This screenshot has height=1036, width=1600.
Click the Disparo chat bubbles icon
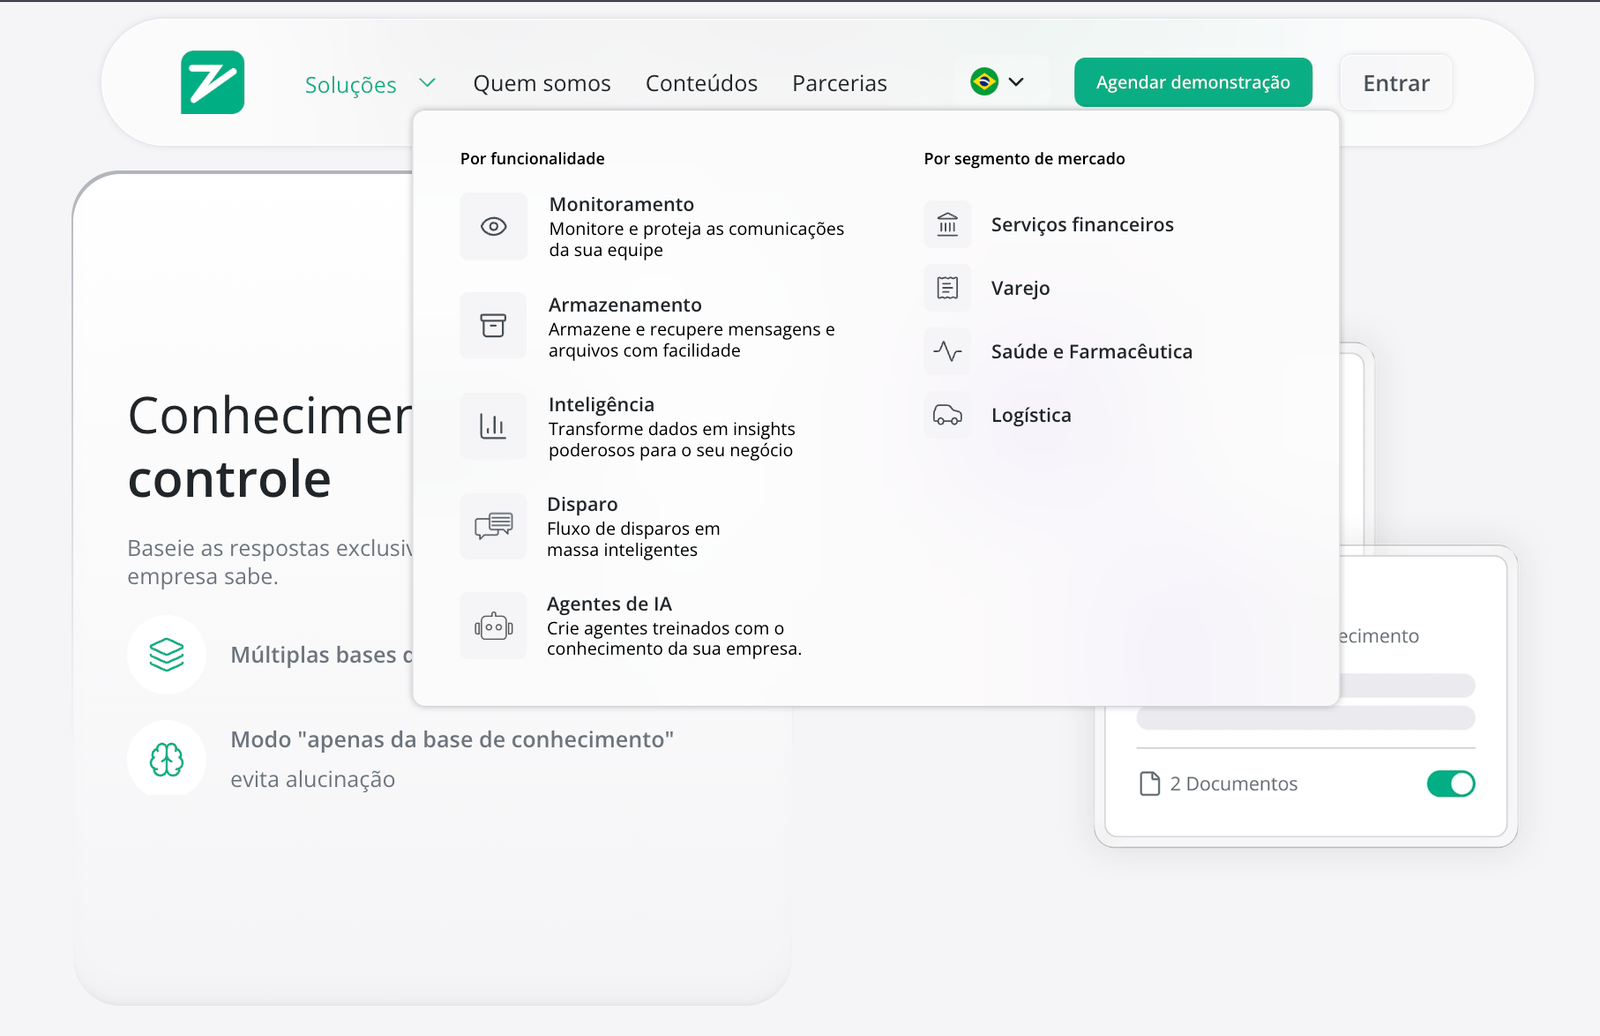point(493,526)
